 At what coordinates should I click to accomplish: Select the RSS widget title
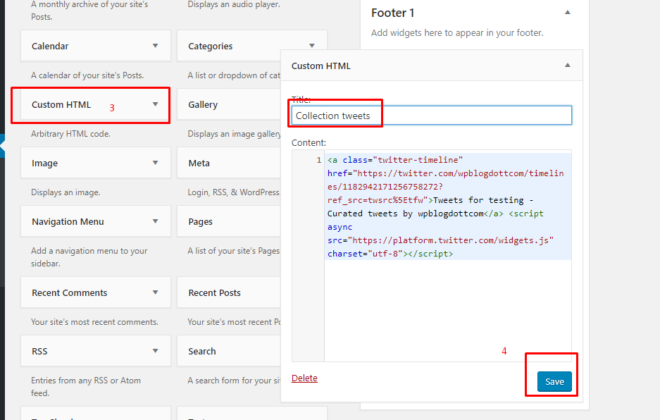pyautogui.click(x=40, y=351)
